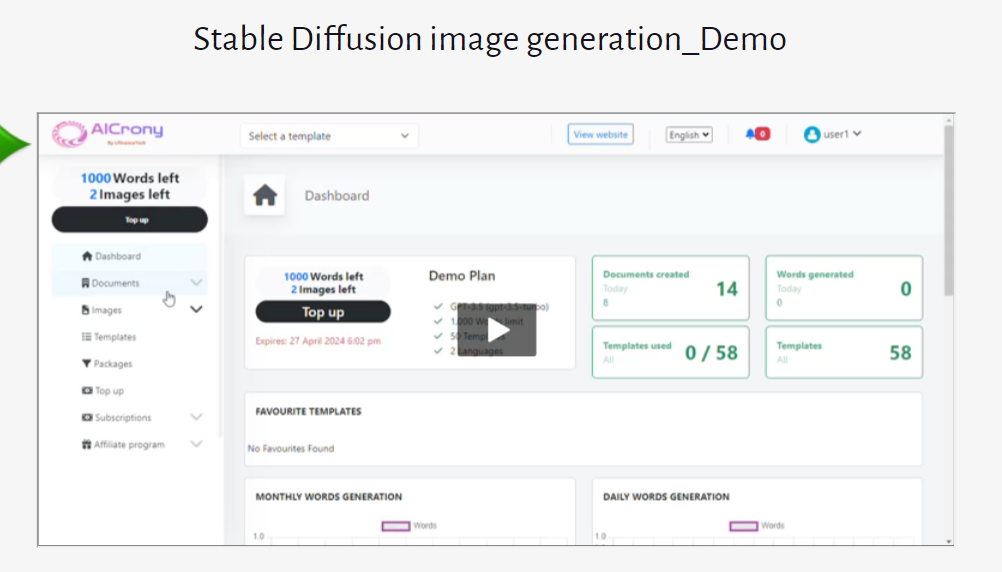Click the Expires 27 April 2024 text
The height and width of the screenshot is (572, 1002).
(318, 341)
